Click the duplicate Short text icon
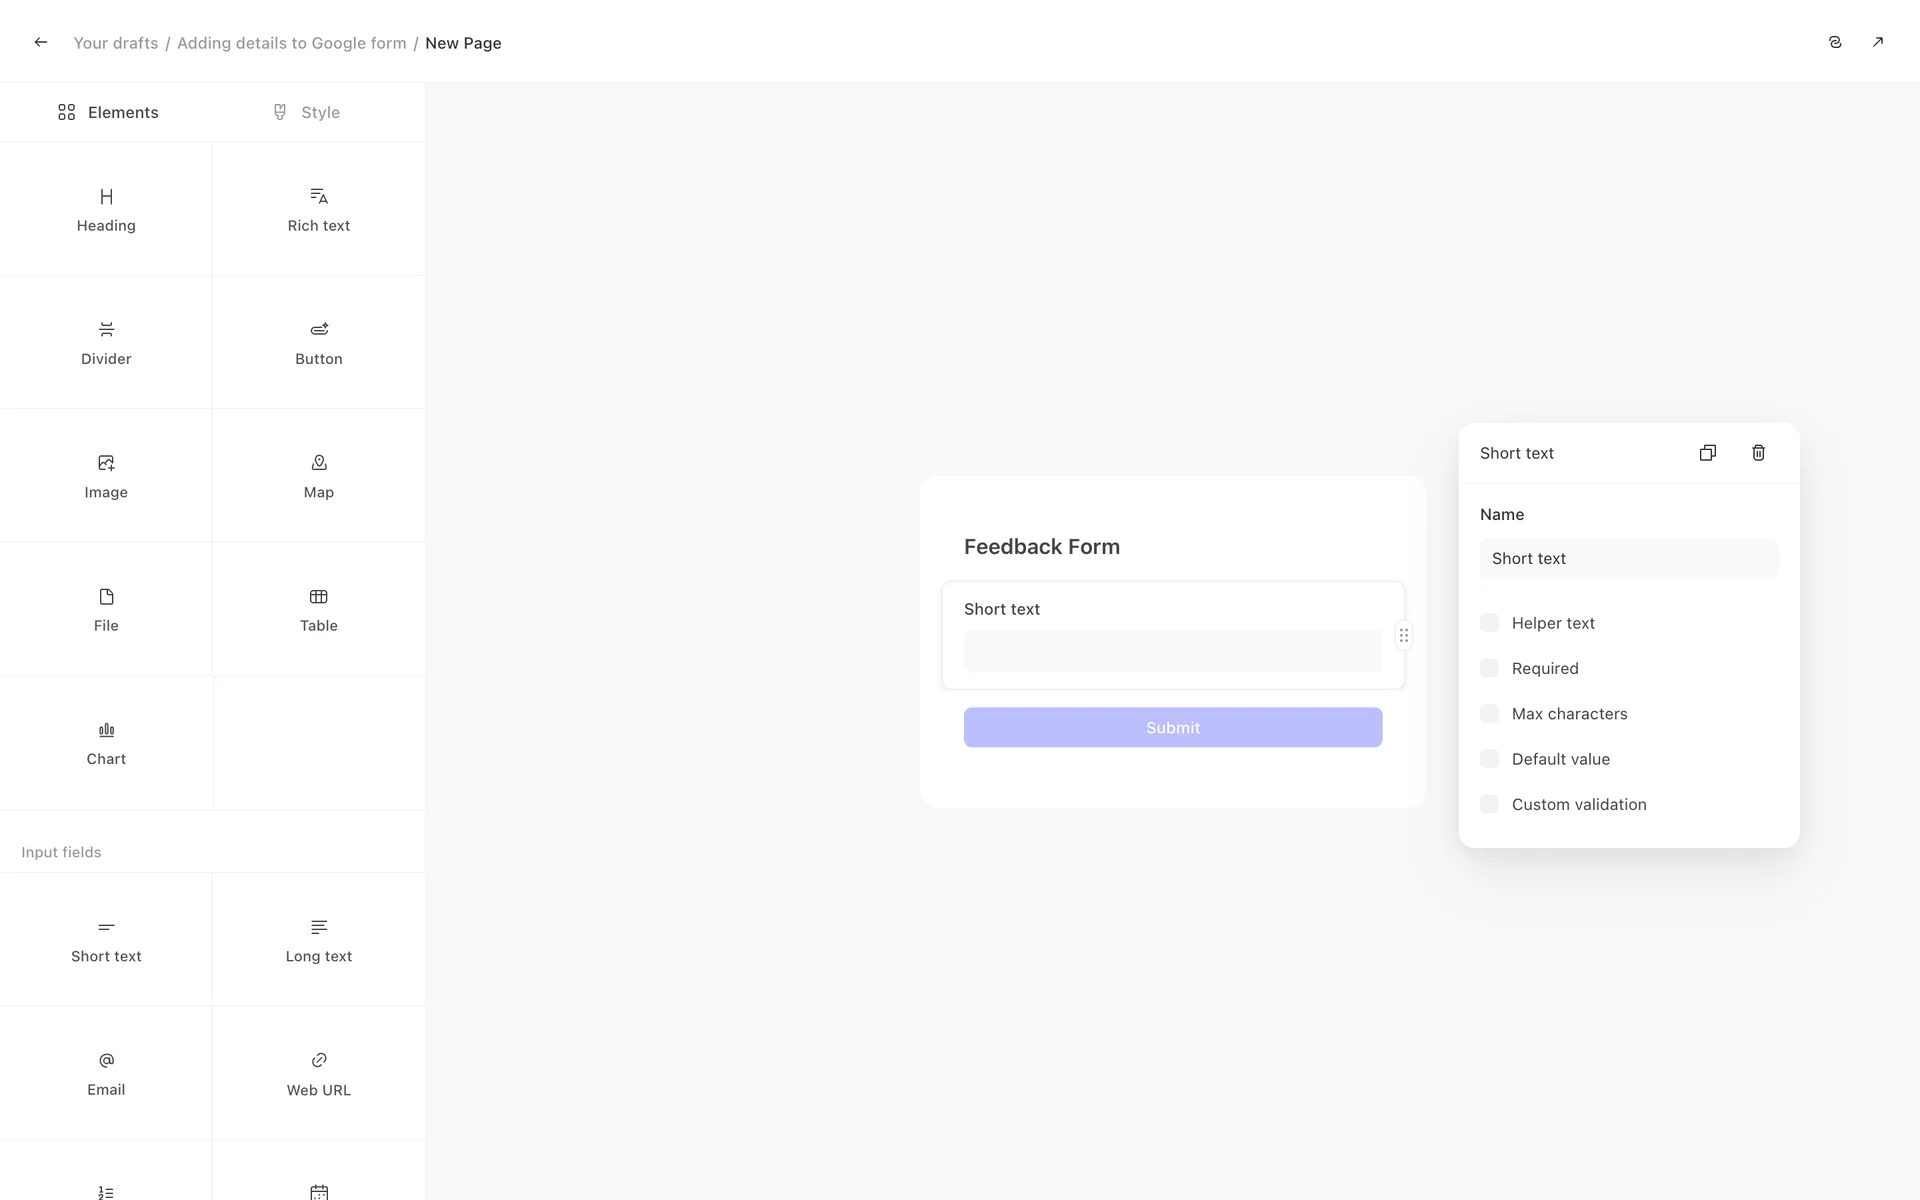 pos(1707,453)
